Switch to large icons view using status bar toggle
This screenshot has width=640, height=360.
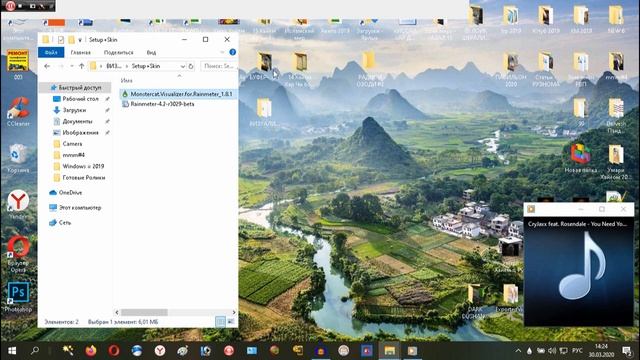(231, 322)
